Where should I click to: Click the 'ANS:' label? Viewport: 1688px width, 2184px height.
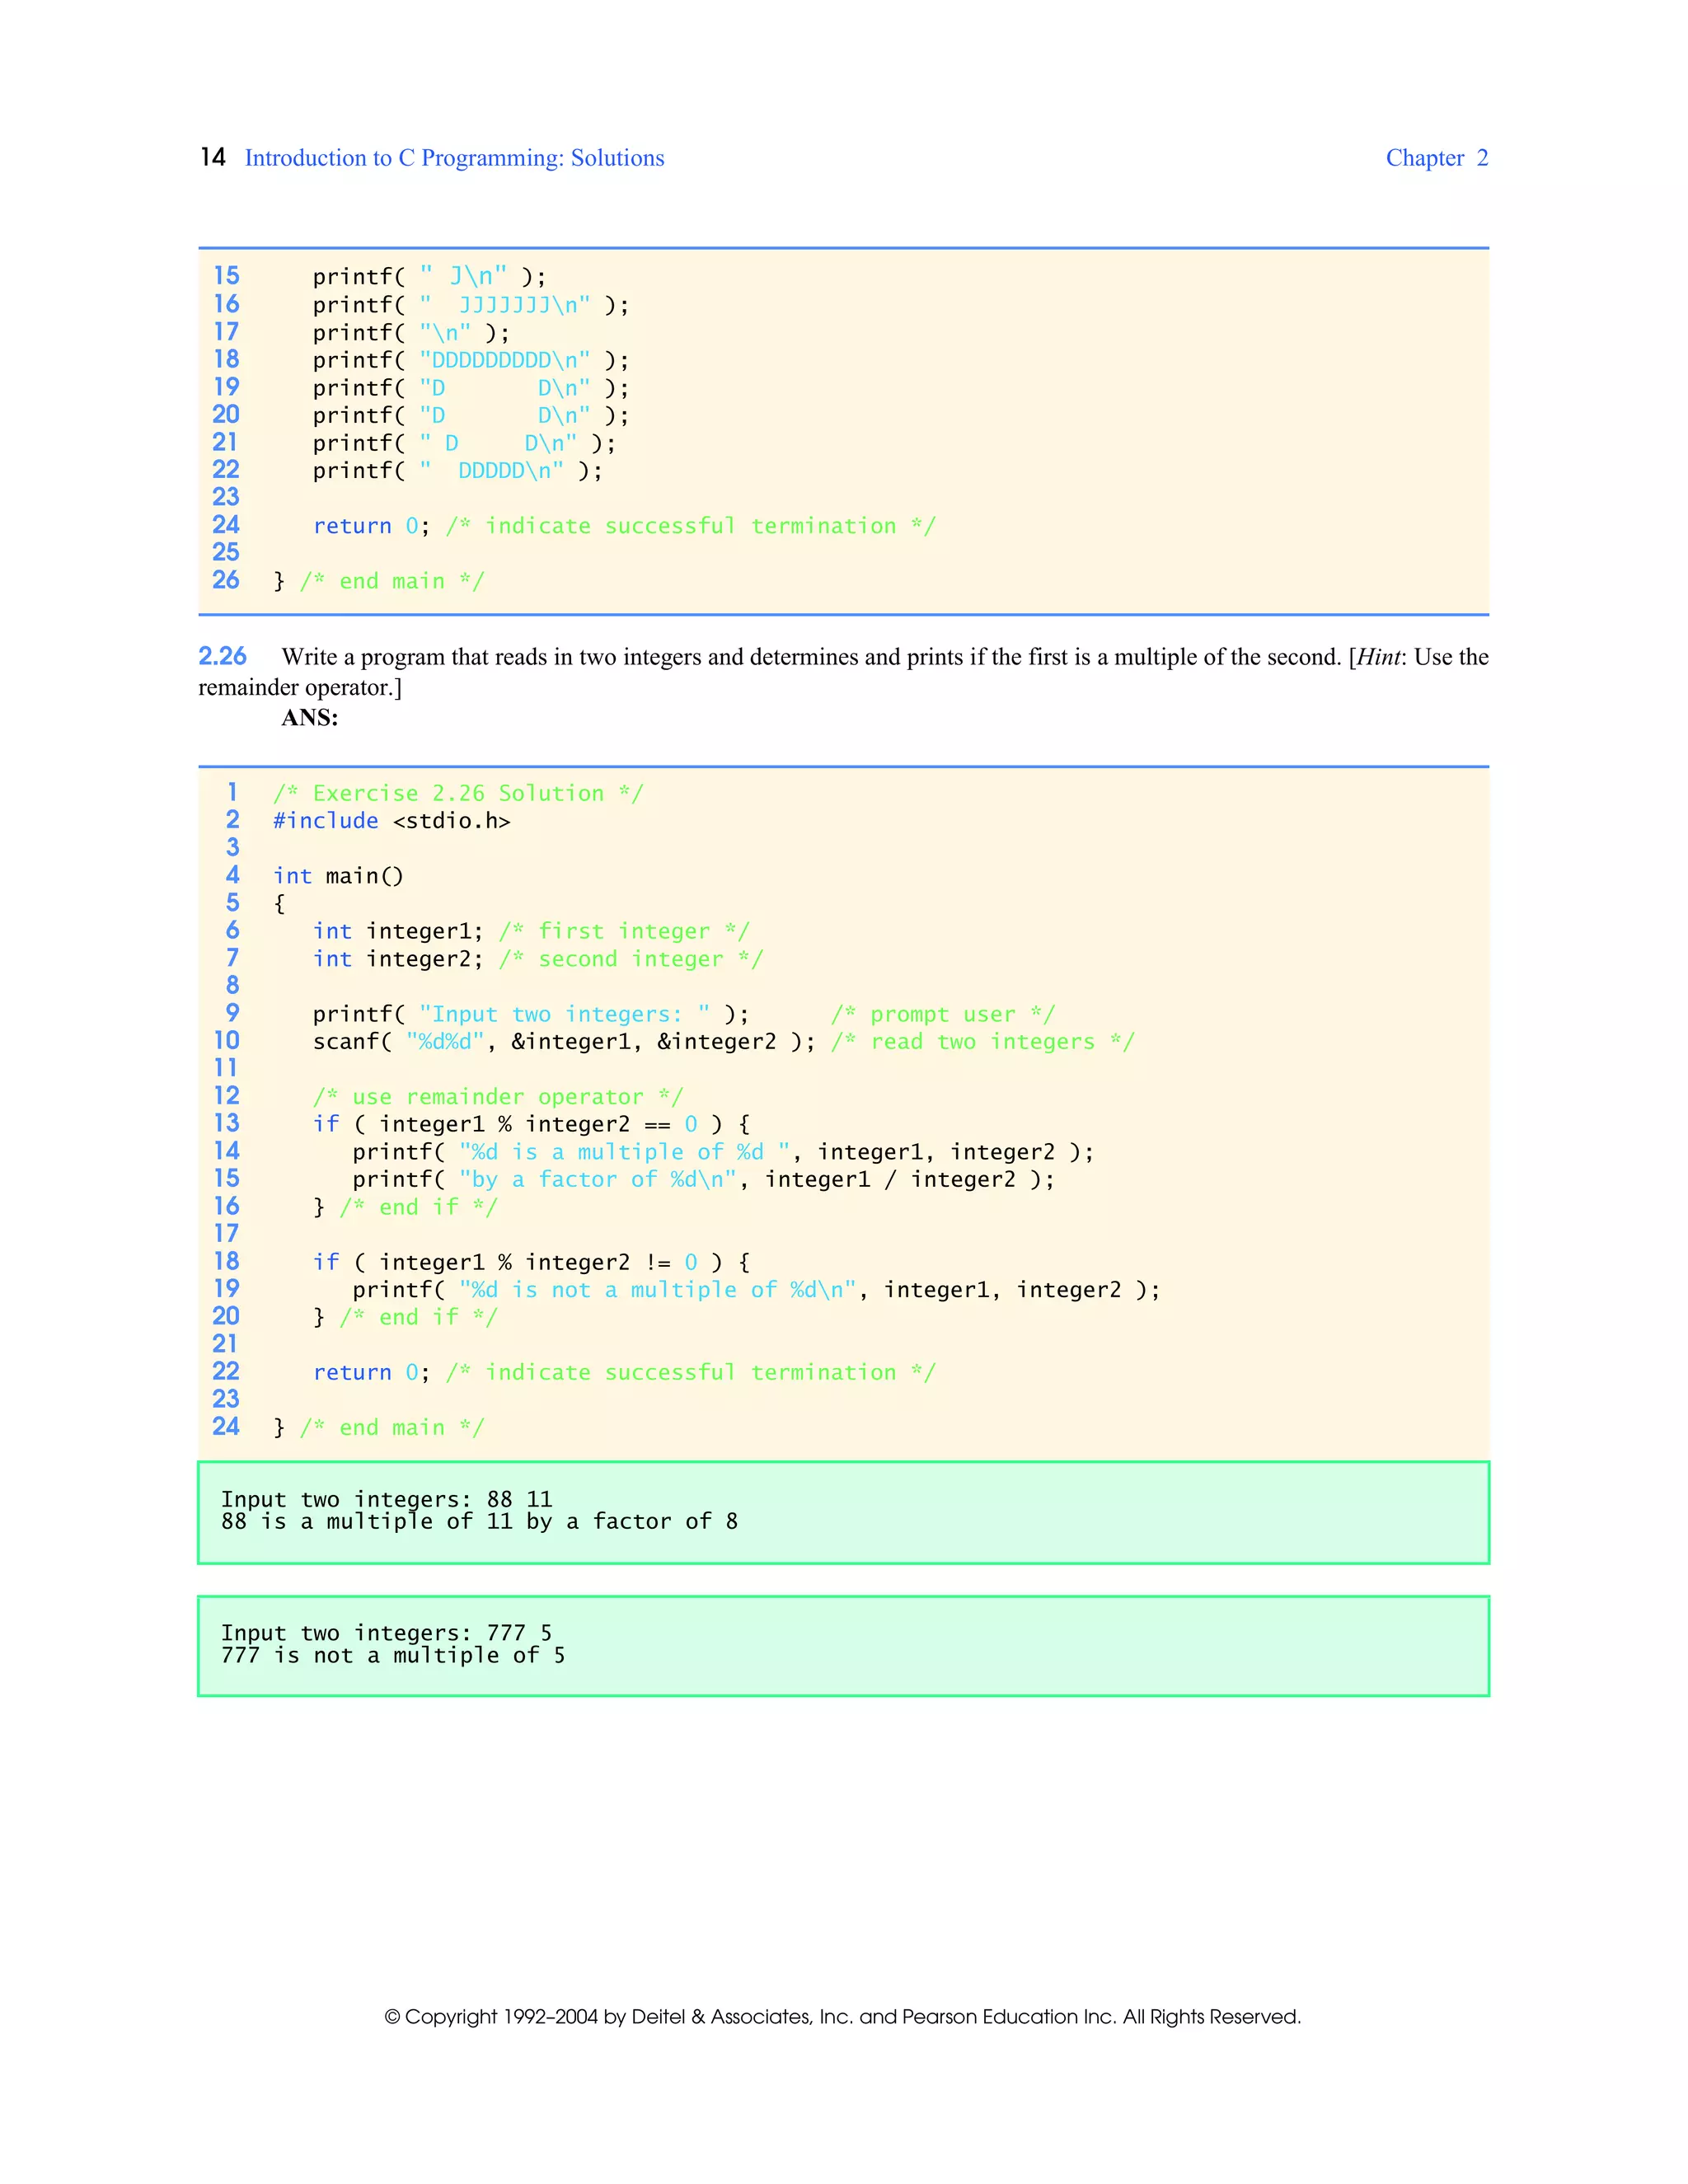(x=310, y=717)
